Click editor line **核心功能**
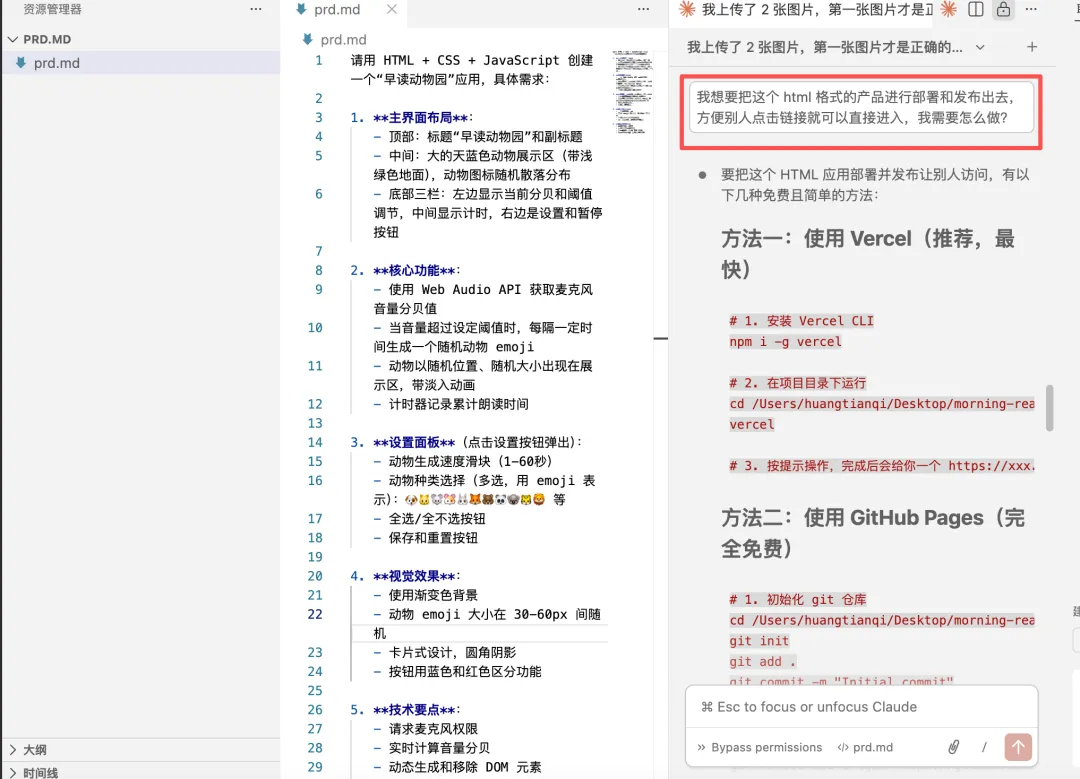1080x779 pixels. click(405, 270)
